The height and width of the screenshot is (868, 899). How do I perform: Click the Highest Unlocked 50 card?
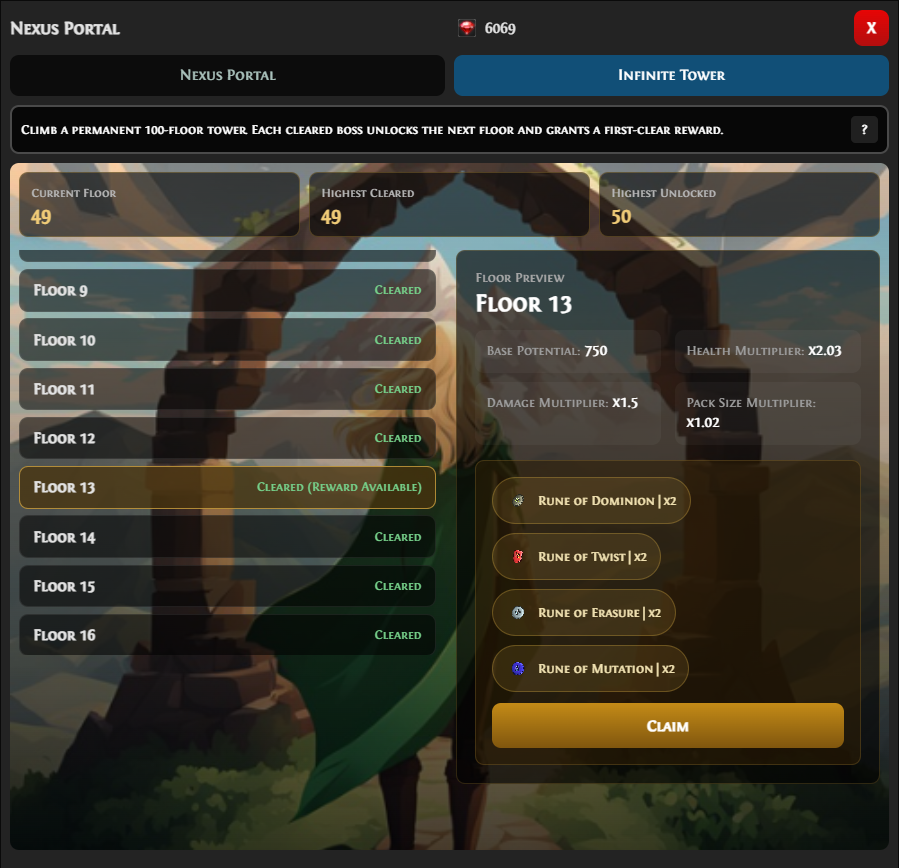[x=740, y=205]
